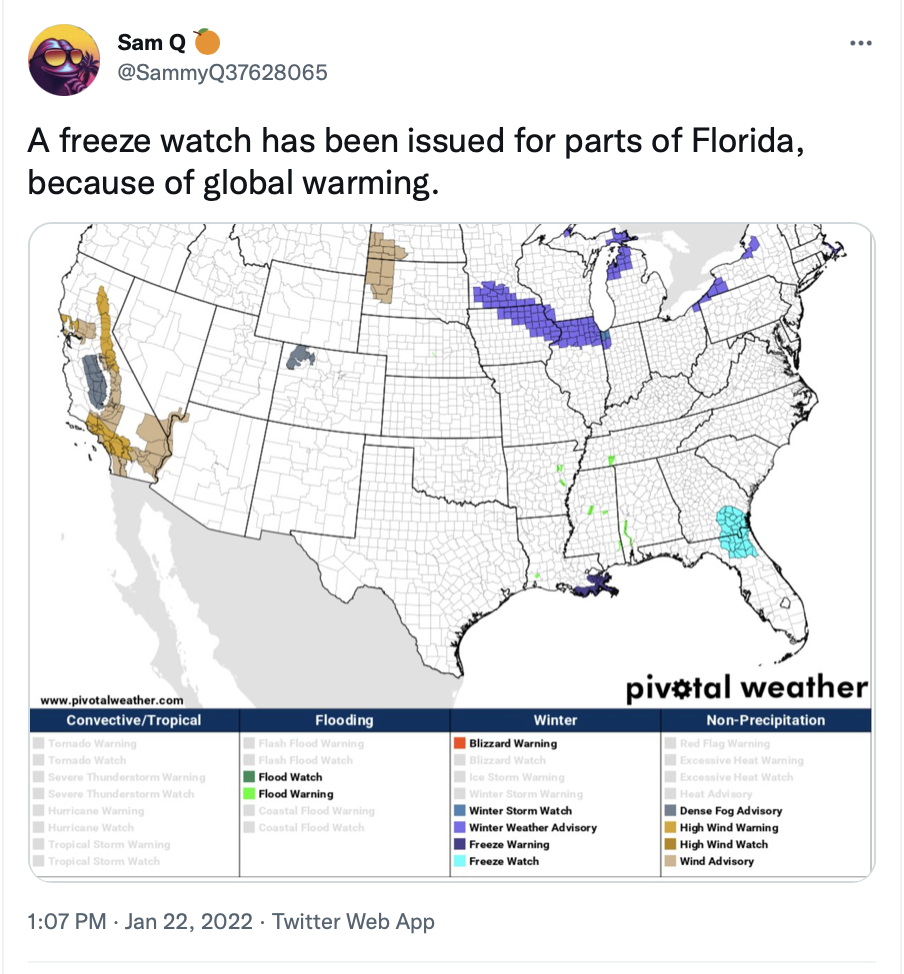Select the Flooding legend header
The height and width of the screenshot is (974, 904).
[x=344, y=720]
